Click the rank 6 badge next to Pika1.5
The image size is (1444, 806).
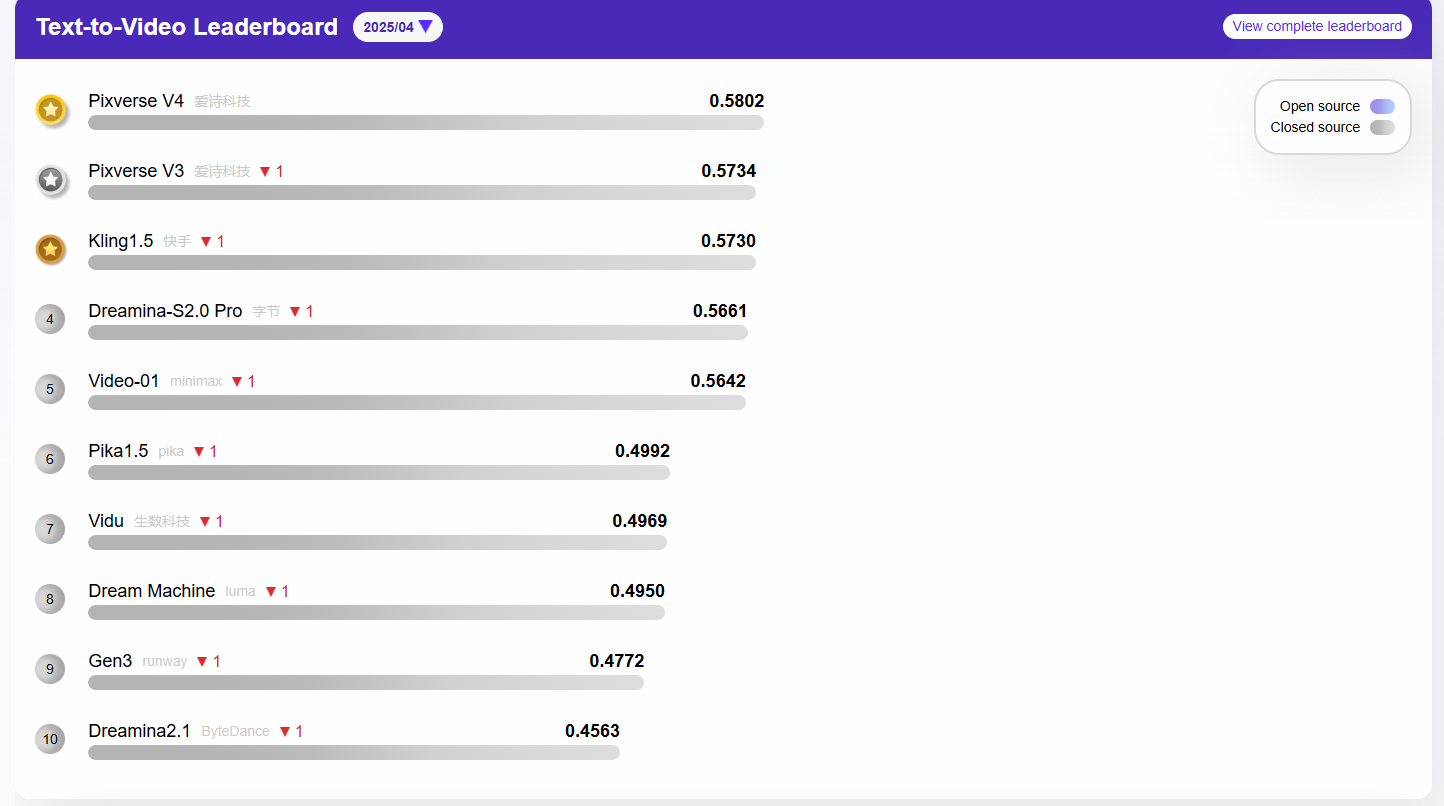coord(50,459)
